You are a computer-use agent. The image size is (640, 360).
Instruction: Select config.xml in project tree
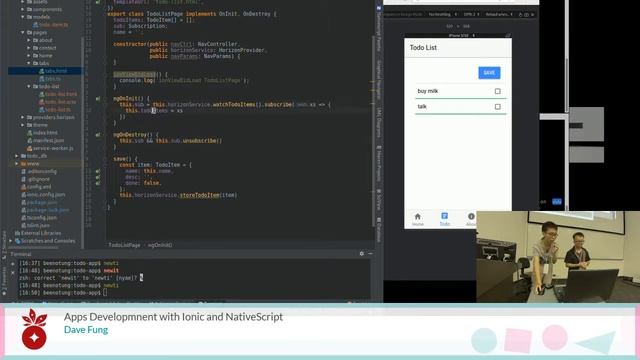[36, 187]
